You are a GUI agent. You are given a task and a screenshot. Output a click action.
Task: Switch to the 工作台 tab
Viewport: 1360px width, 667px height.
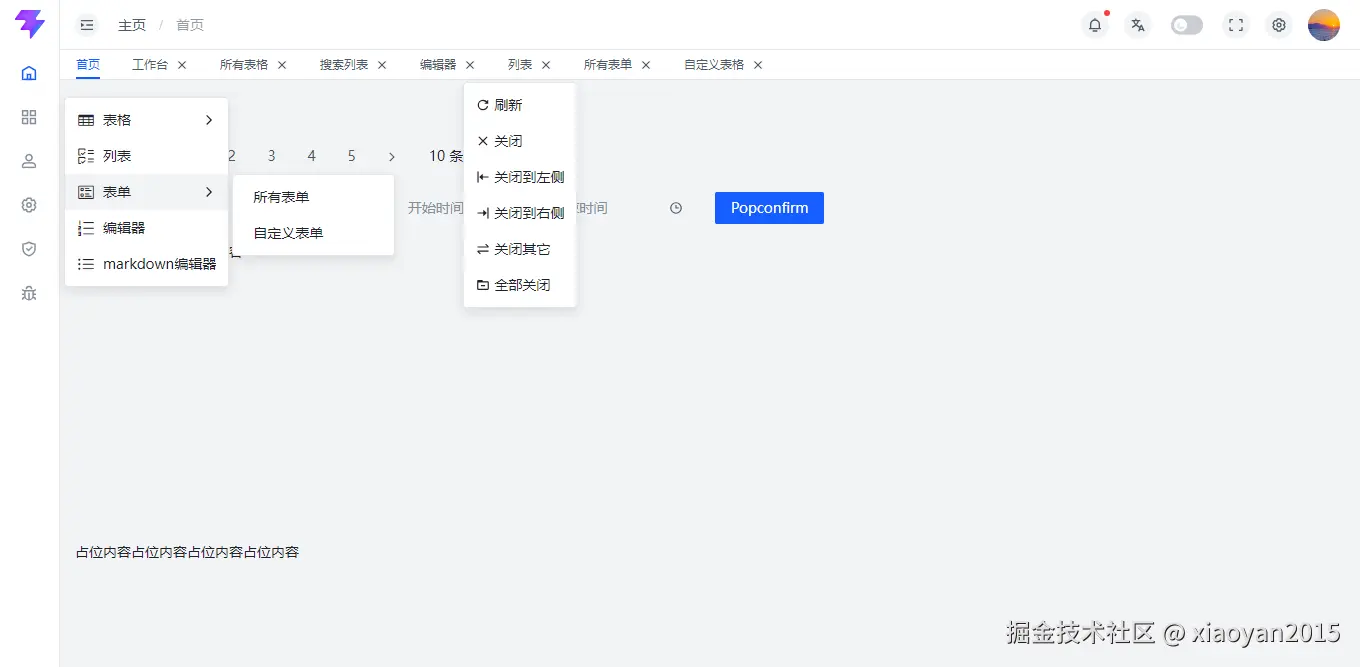pyautogui.click(x=150, y=64)
